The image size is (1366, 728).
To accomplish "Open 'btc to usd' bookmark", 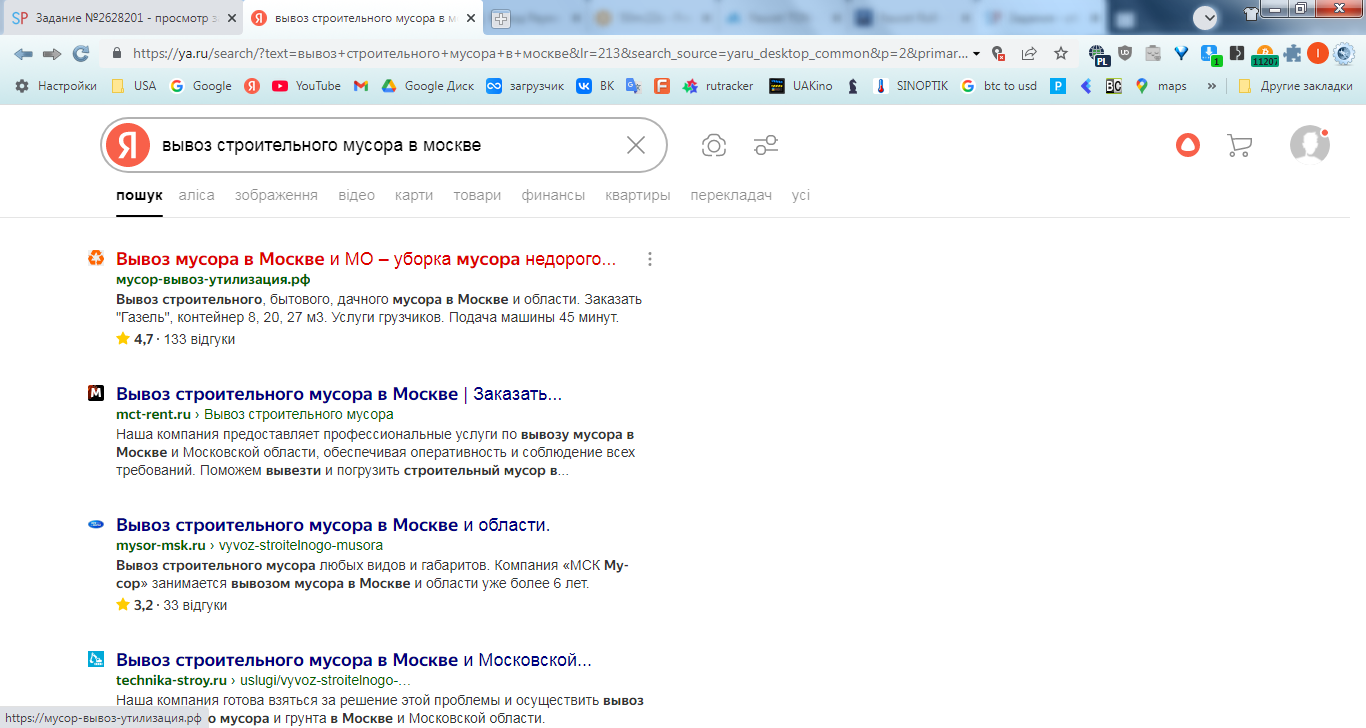I will coord(999,86).
